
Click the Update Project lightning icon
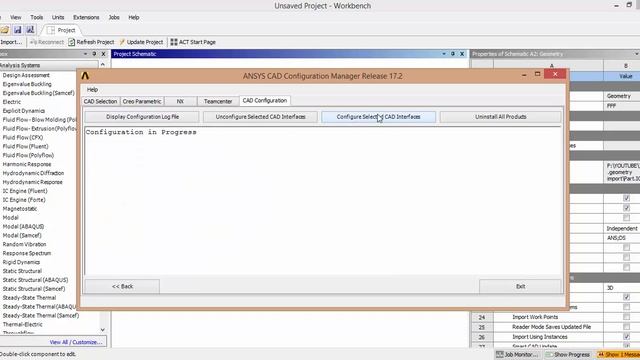(122, 42)
